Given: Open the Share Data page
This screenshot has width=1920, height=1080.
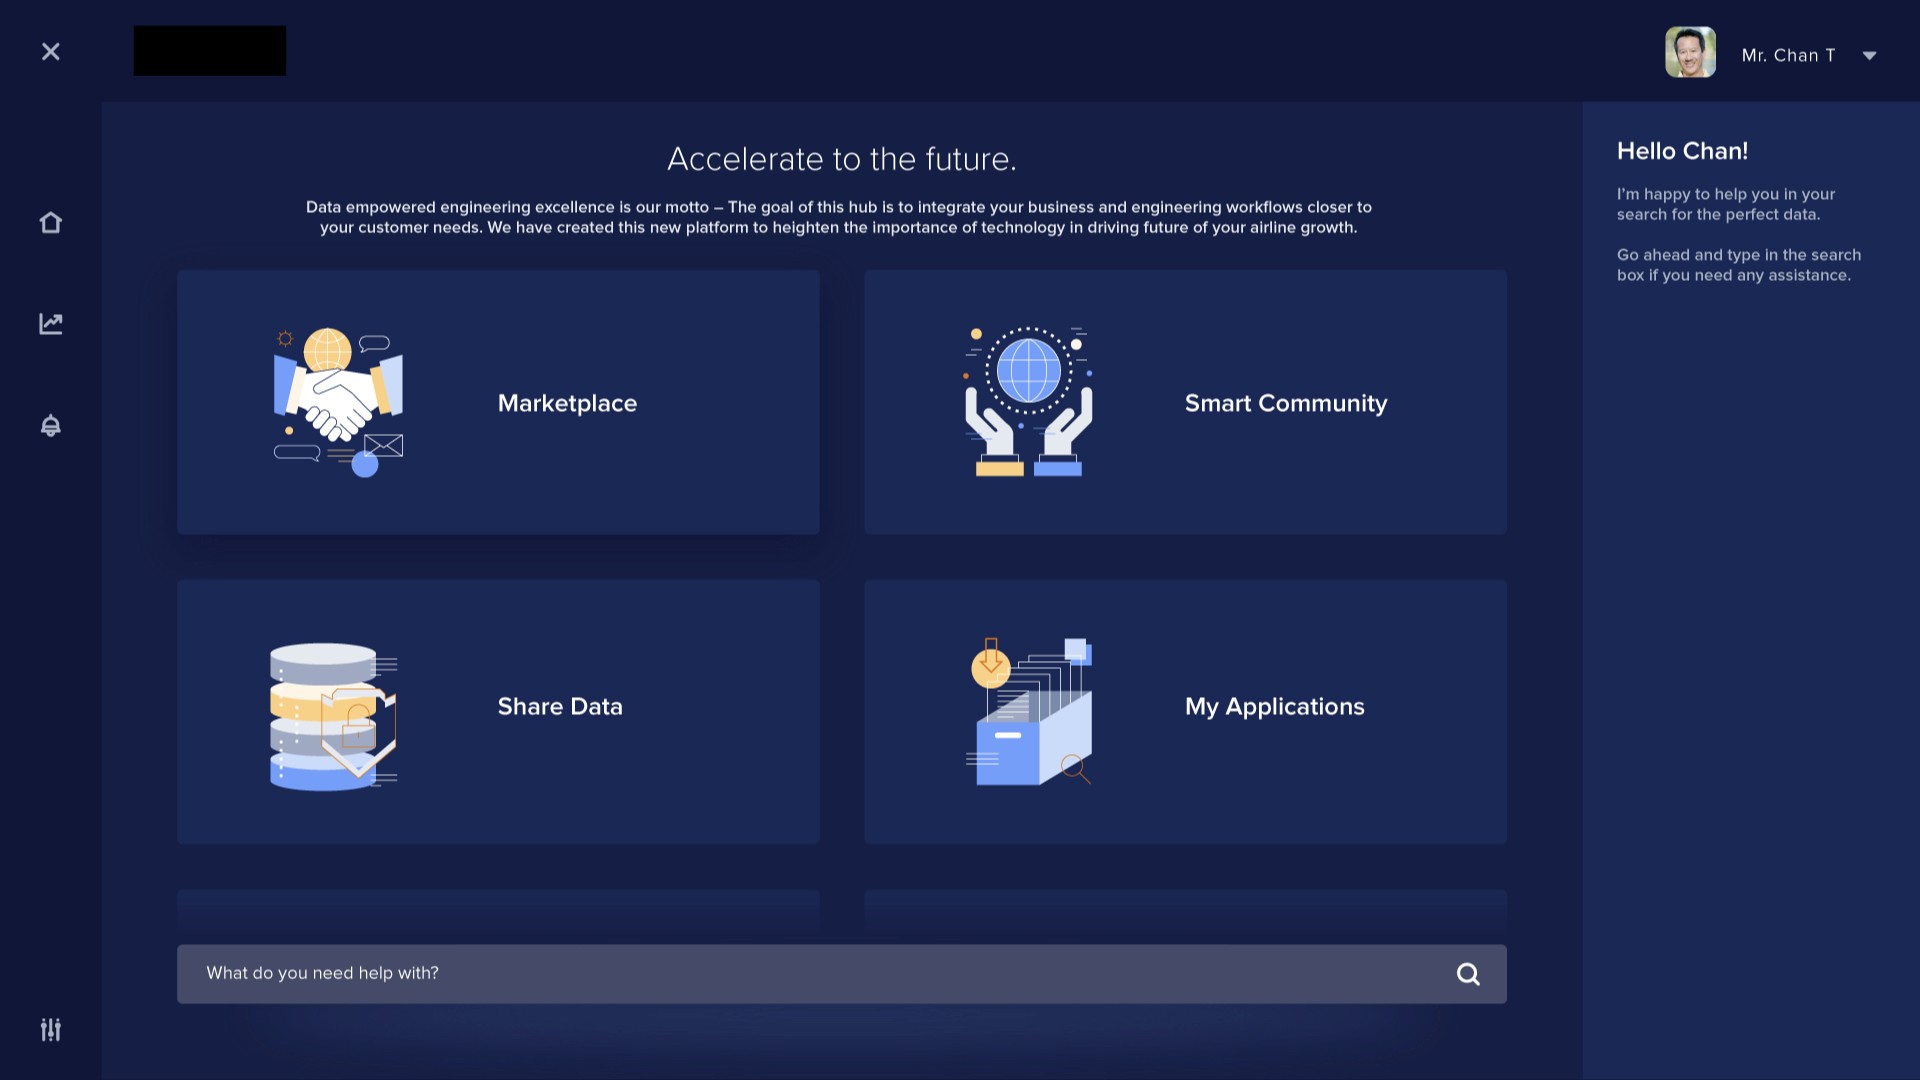Looking at the screenshot, I should point(559,706).
